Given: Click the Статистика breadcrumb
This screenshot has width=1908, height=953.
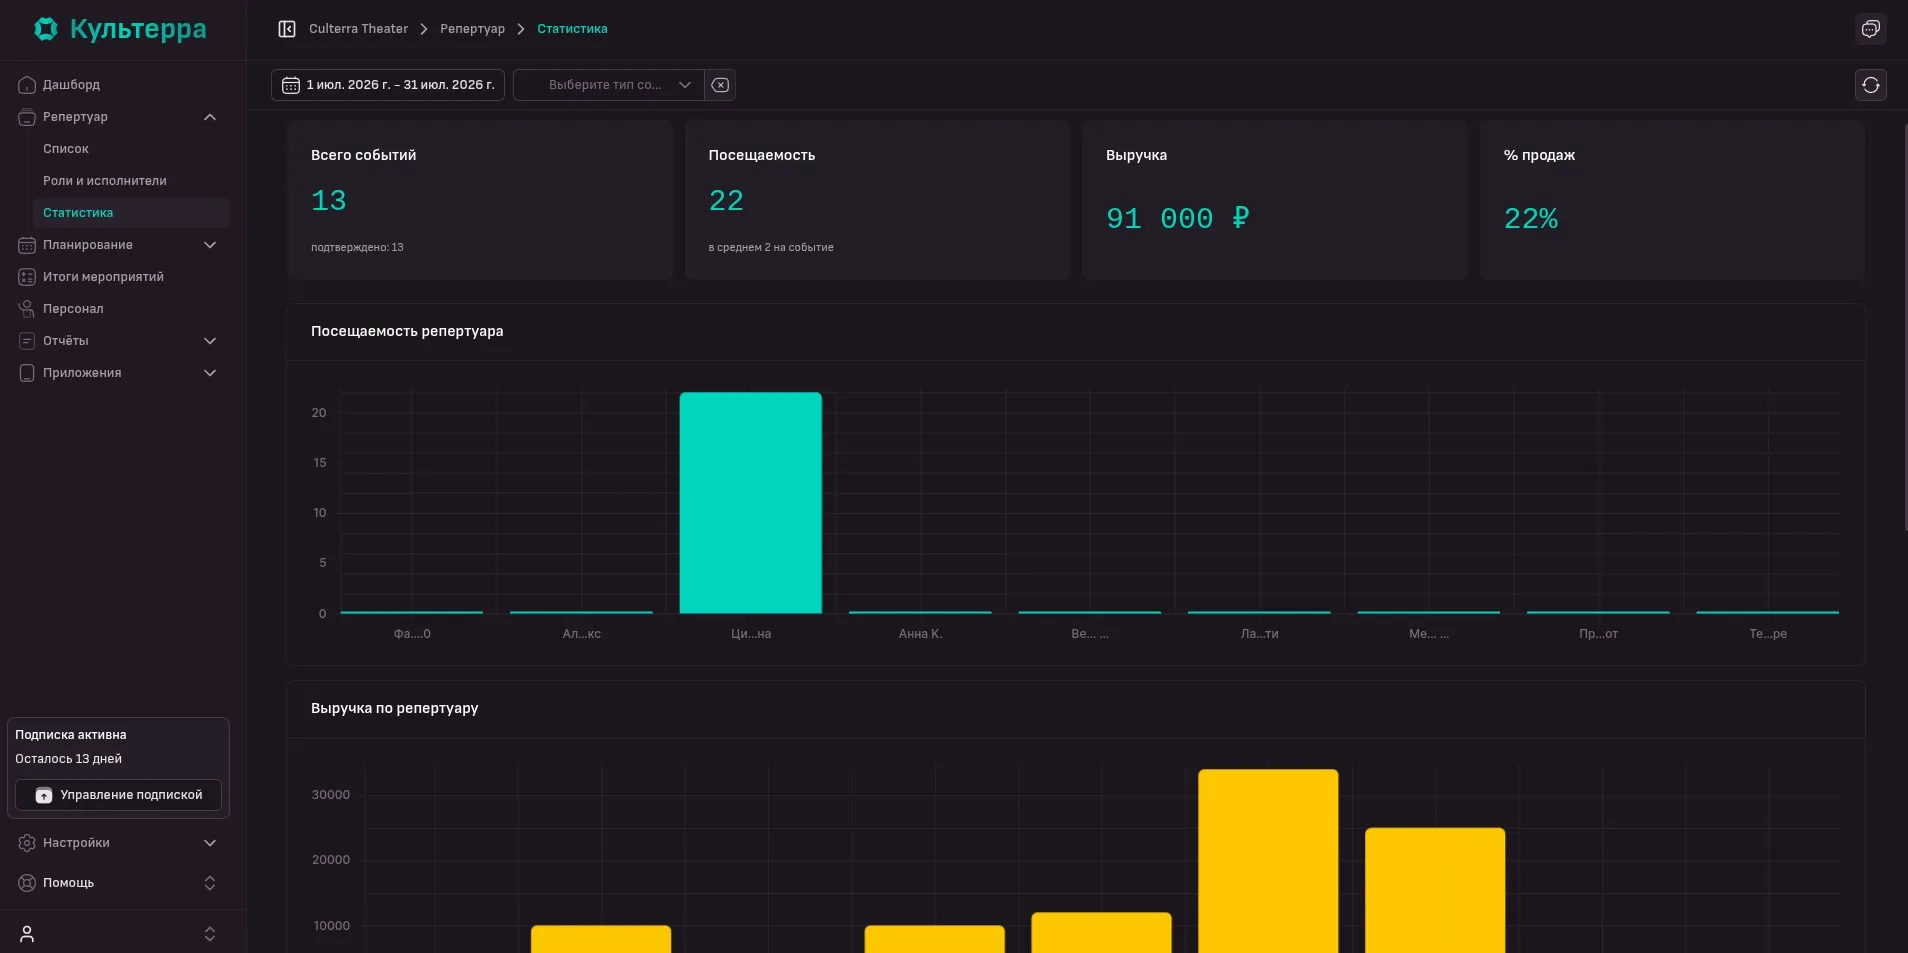Looking at the screenshot, I should (x=572, y=29).
